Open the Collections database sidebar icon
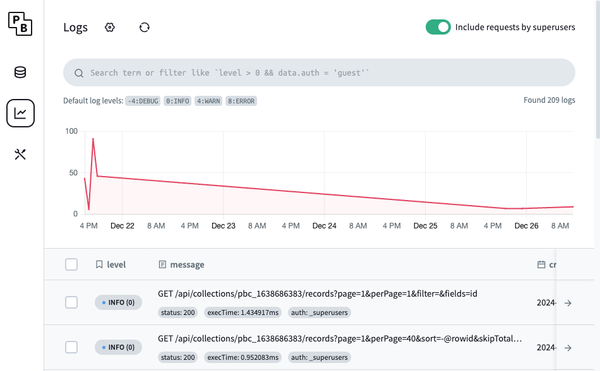 [x=20, y=72]
